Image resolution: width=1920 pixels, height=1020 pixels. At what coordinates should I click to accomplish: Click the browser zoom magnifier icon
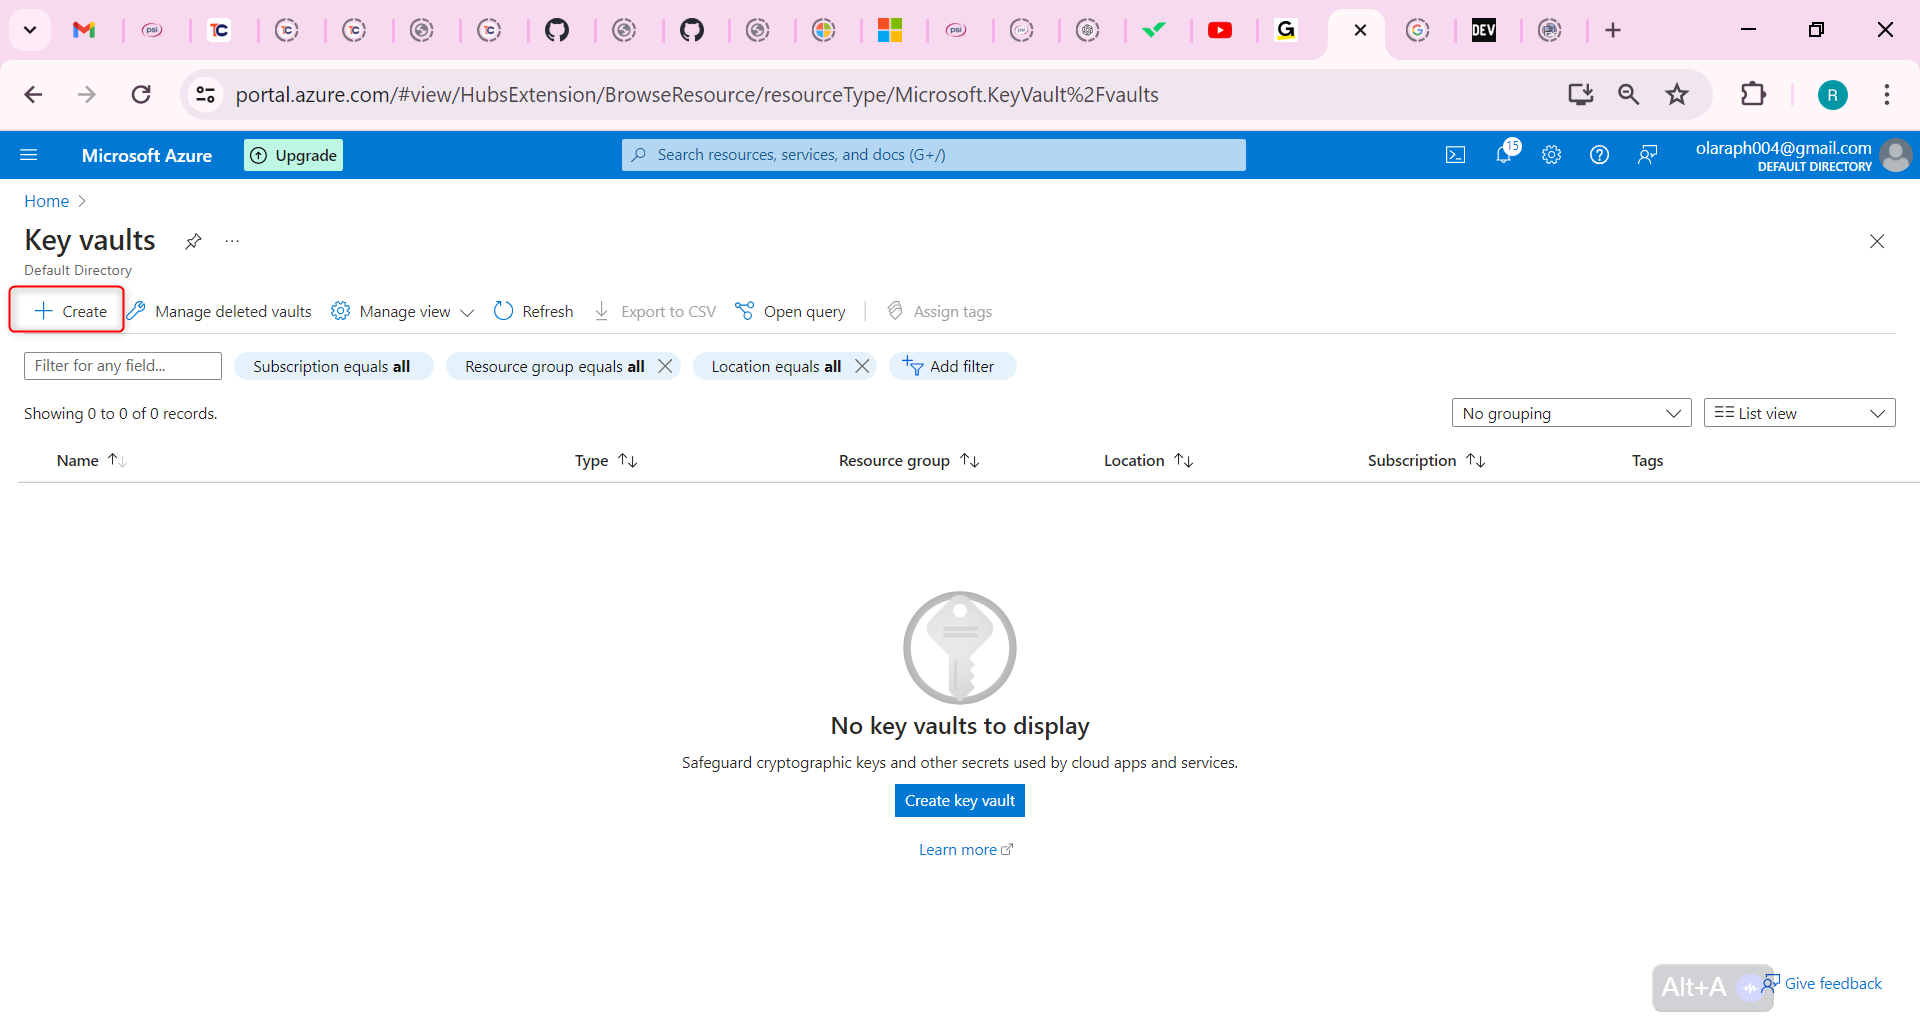tap(1629, 95)
